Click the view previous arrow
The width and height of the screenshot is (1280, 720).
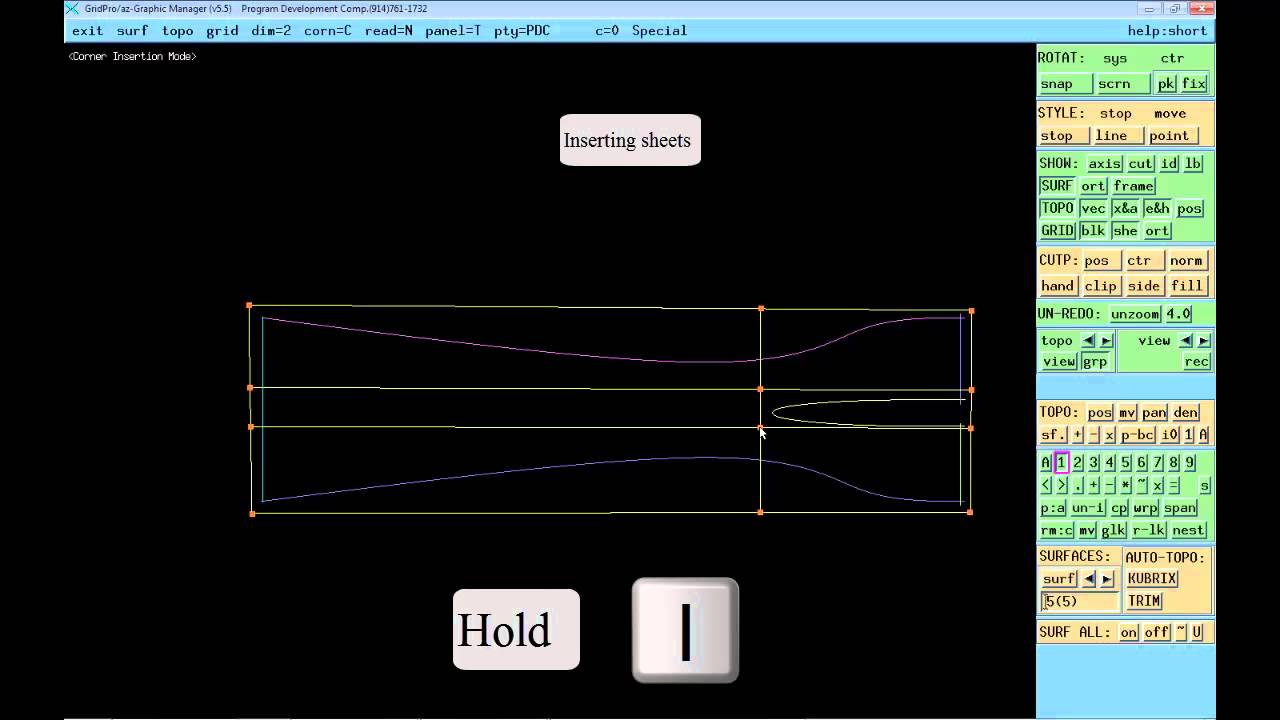coord(1186,341)
